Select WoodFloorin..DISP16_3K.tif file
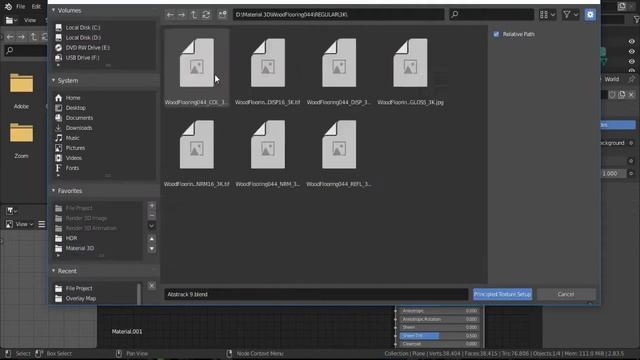640x360 pixels. coord(268,68)
